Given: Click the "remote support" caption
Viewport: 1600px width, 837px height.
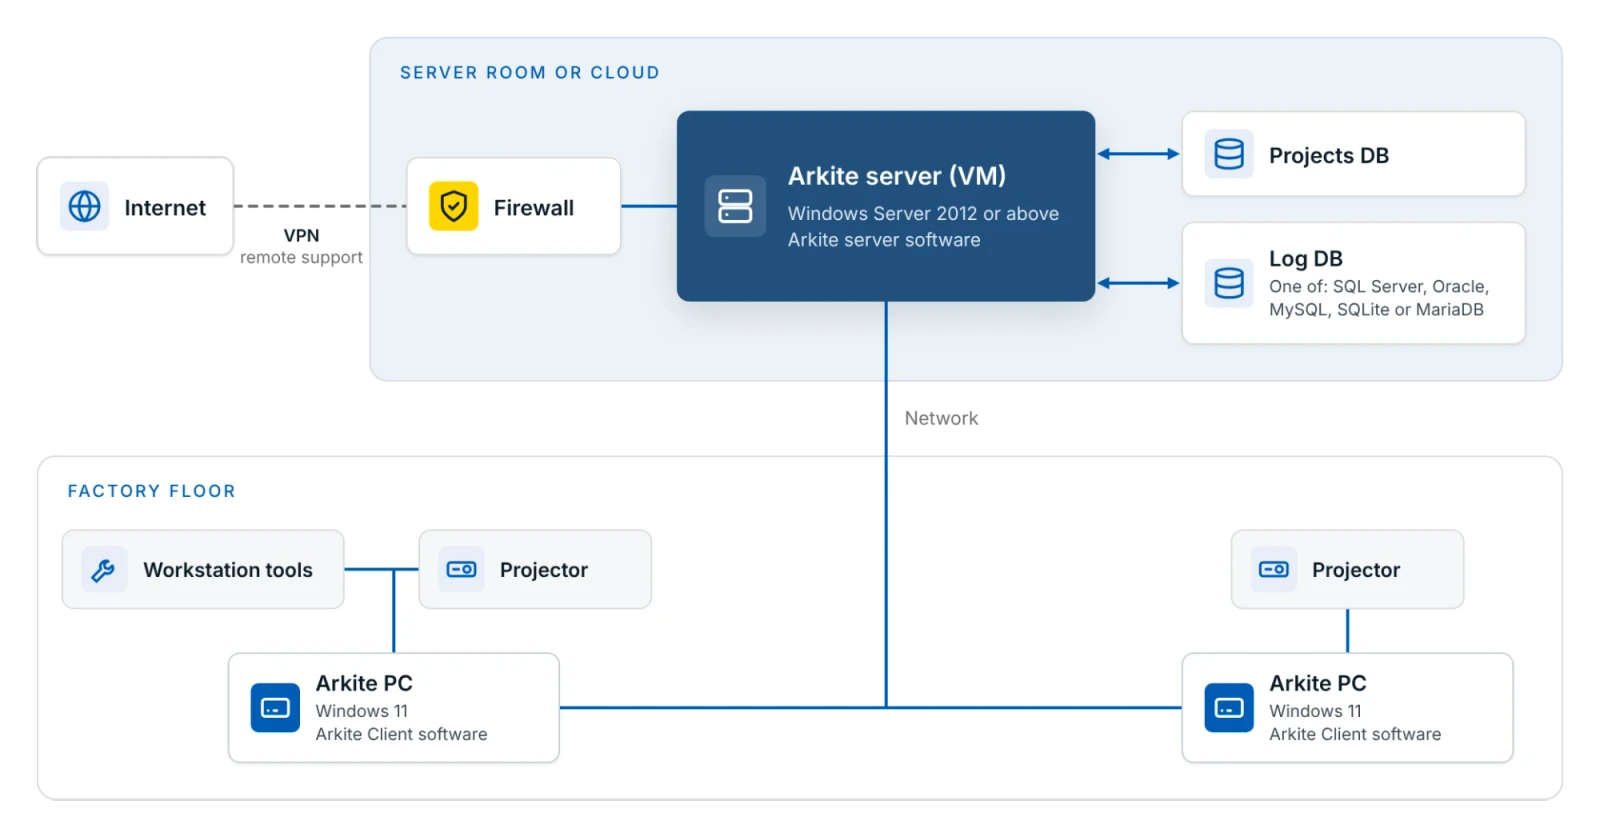Looking at the screenshot, I should tap(301, 258).
